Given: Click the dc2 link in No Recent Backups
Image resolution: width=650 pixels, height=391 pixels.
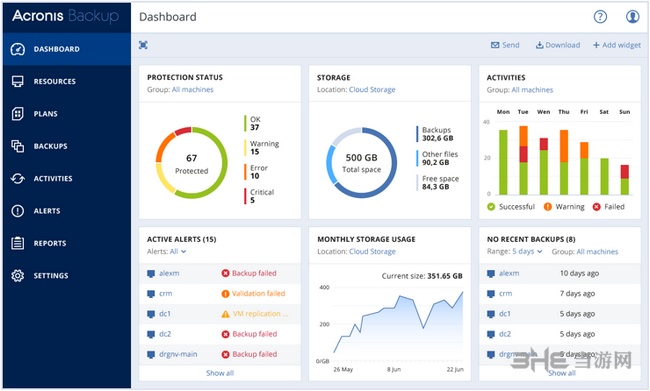Looking at the screenshot, I should click(505, 334).
